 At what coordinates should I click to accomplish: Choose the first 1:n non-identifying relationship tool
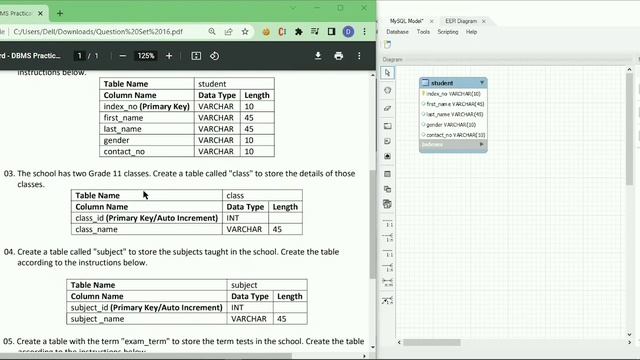(387, 238)
